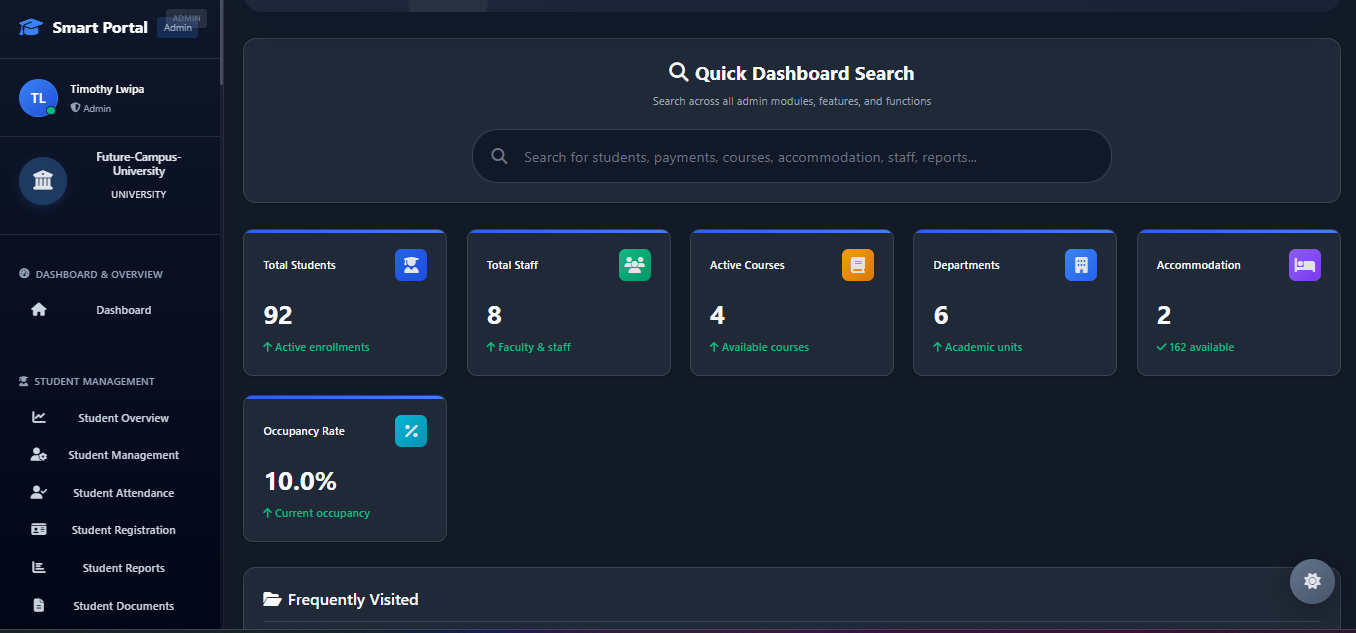Click the Accommodation bed icon
This screenshot has height=633, width=1356.
(1304, 265)
